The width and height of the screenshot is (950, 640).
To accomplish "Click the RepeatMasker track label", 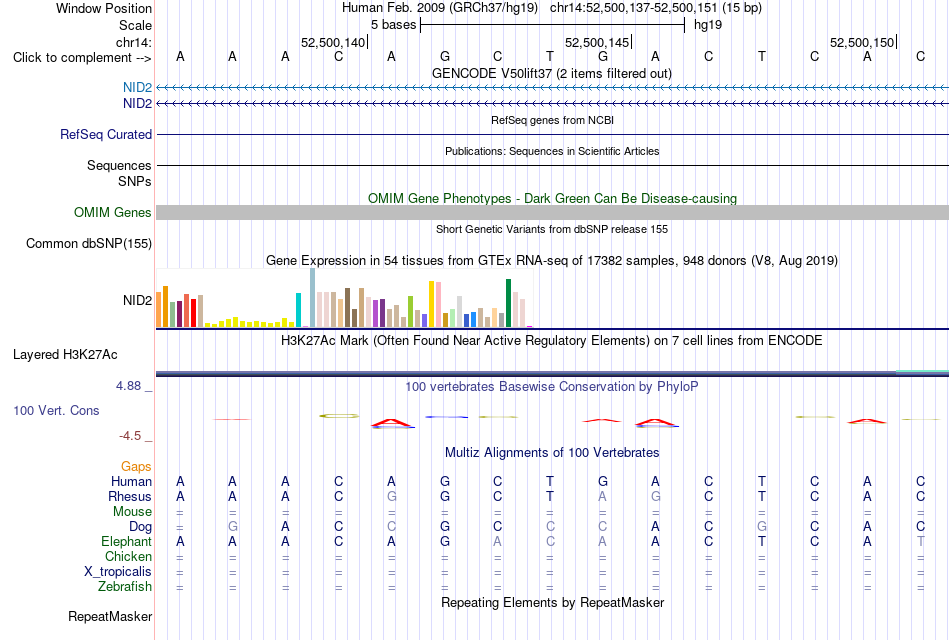I will tap(110, 617).
